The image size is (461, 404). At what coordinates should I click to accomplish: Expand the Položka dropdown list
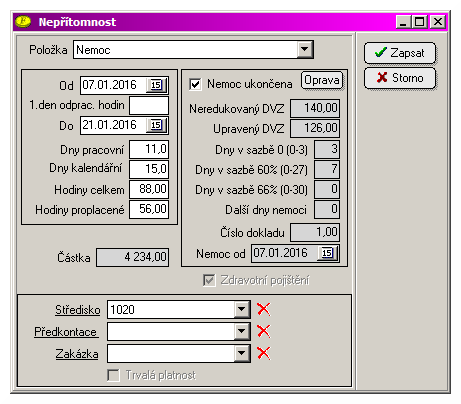[x=305, y=50]
